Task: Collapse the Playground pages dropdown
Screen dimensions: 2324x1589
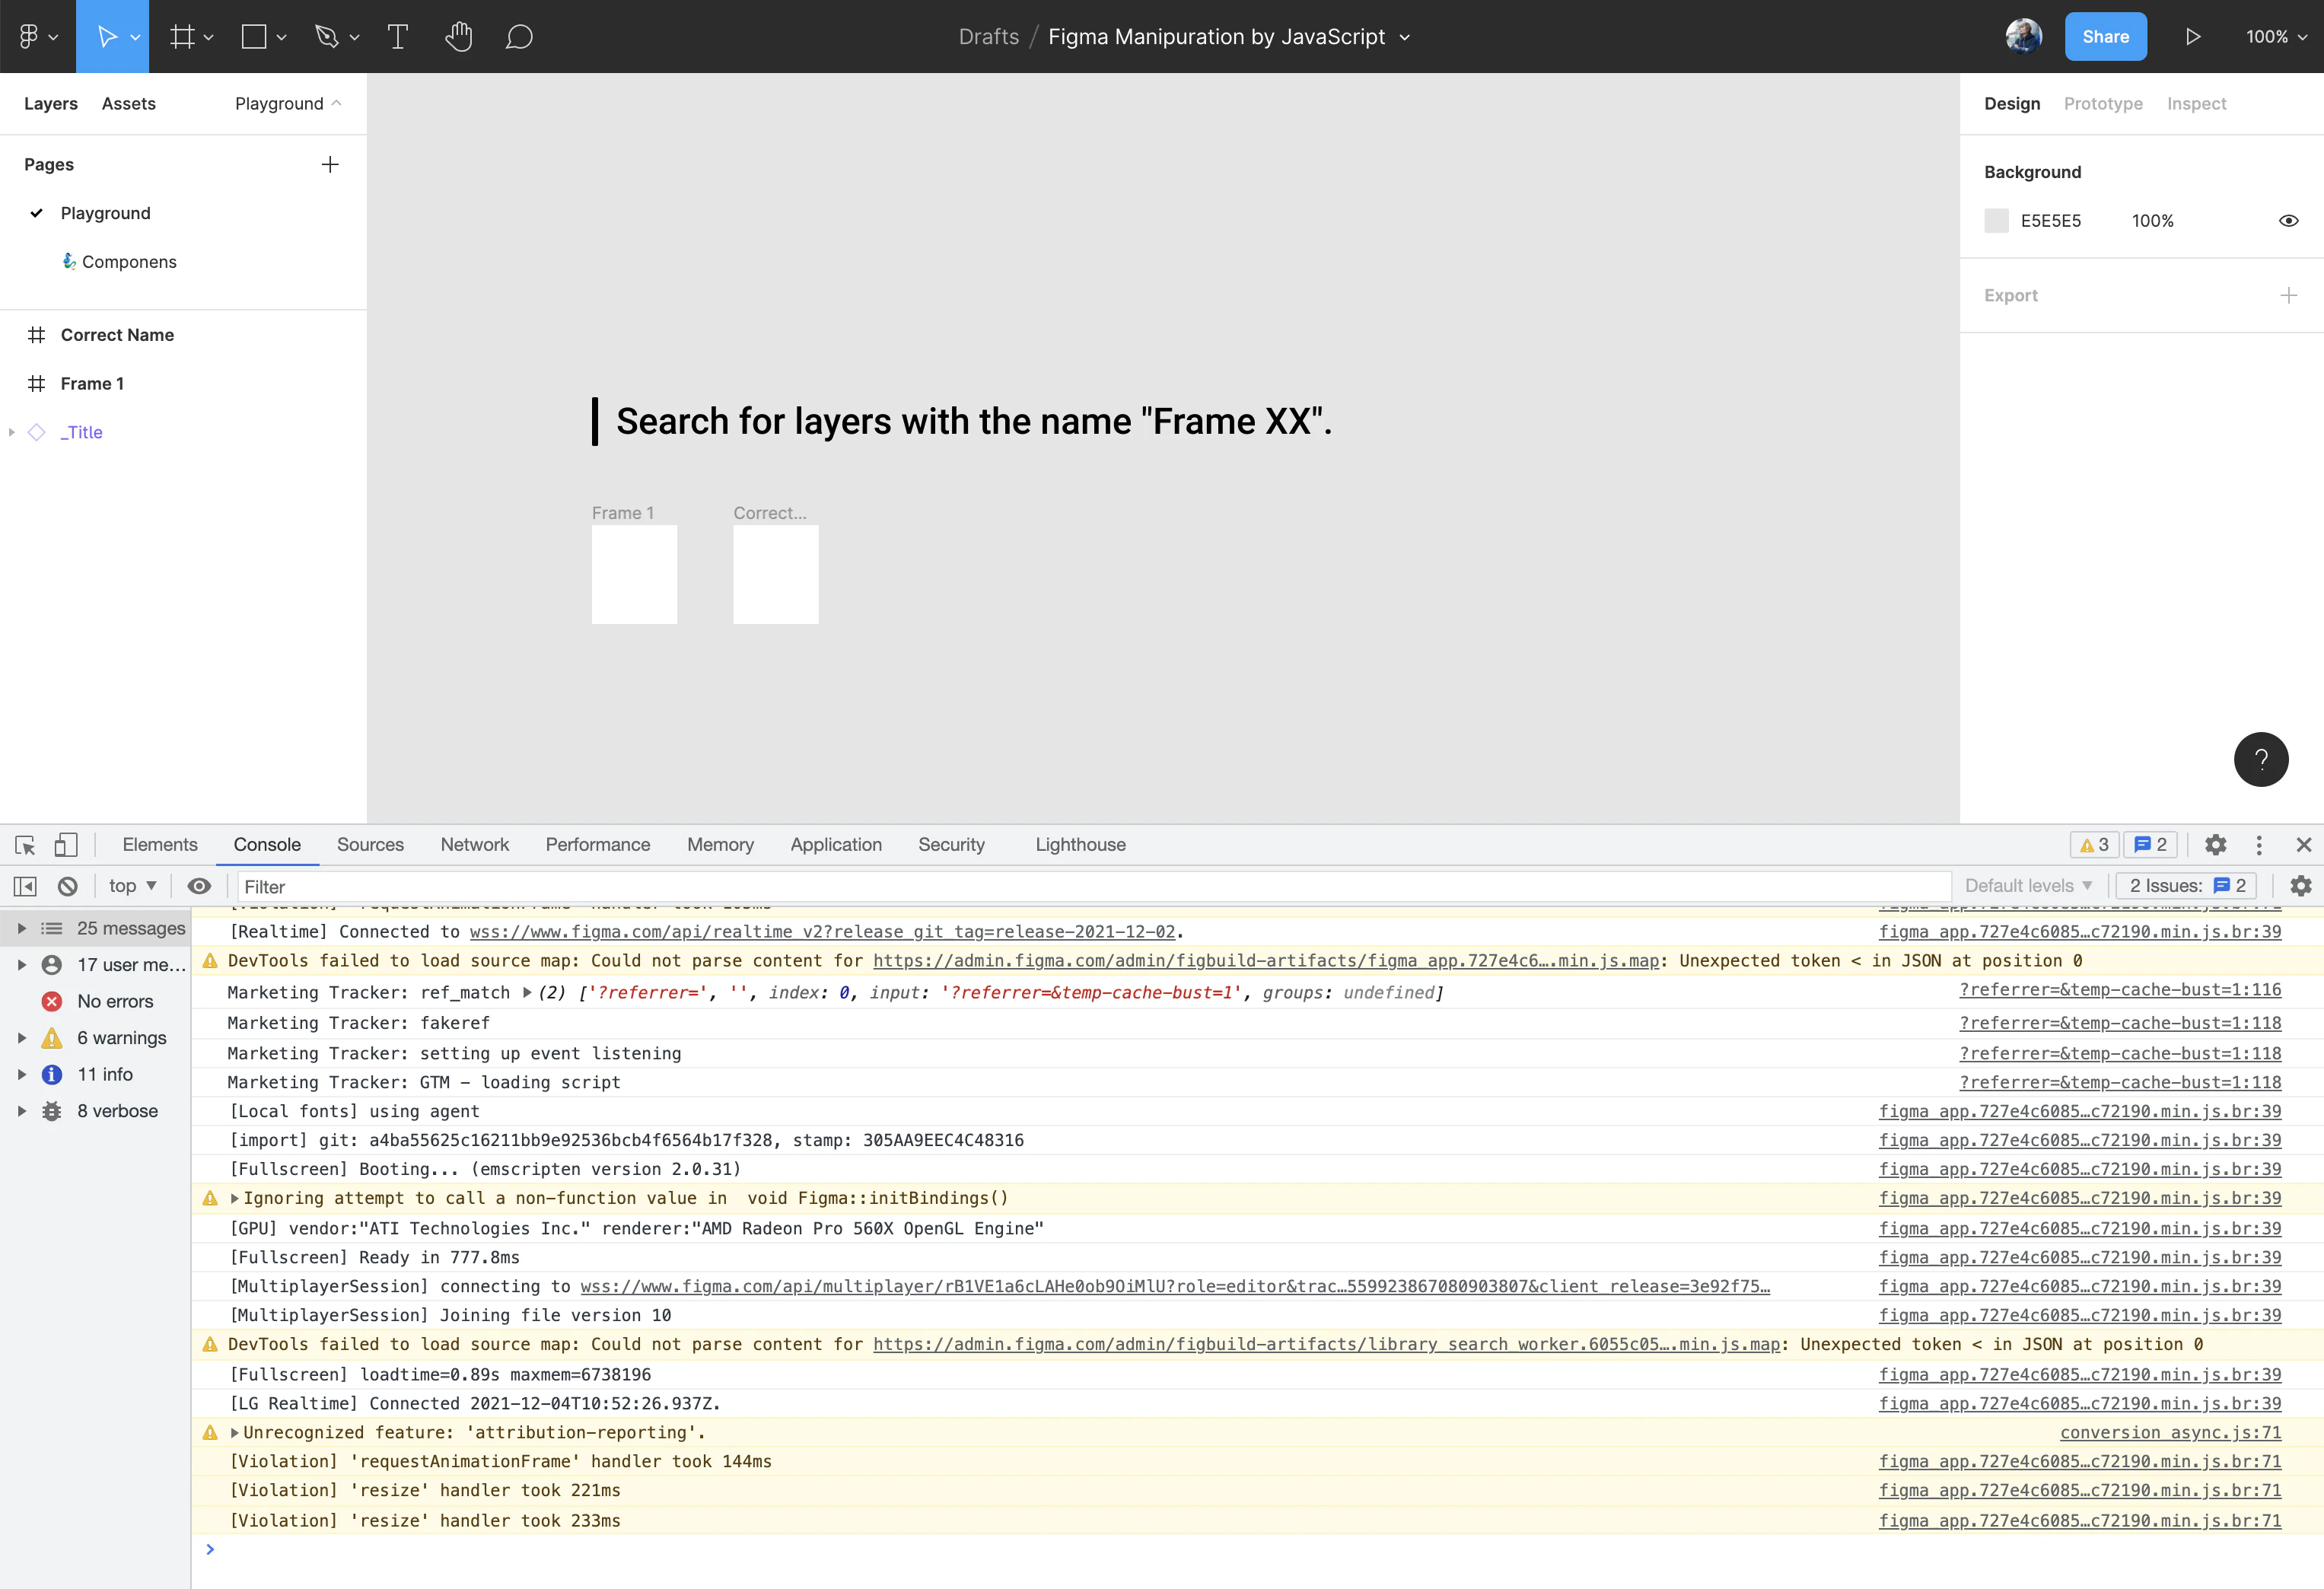Action: pos(288,104)
